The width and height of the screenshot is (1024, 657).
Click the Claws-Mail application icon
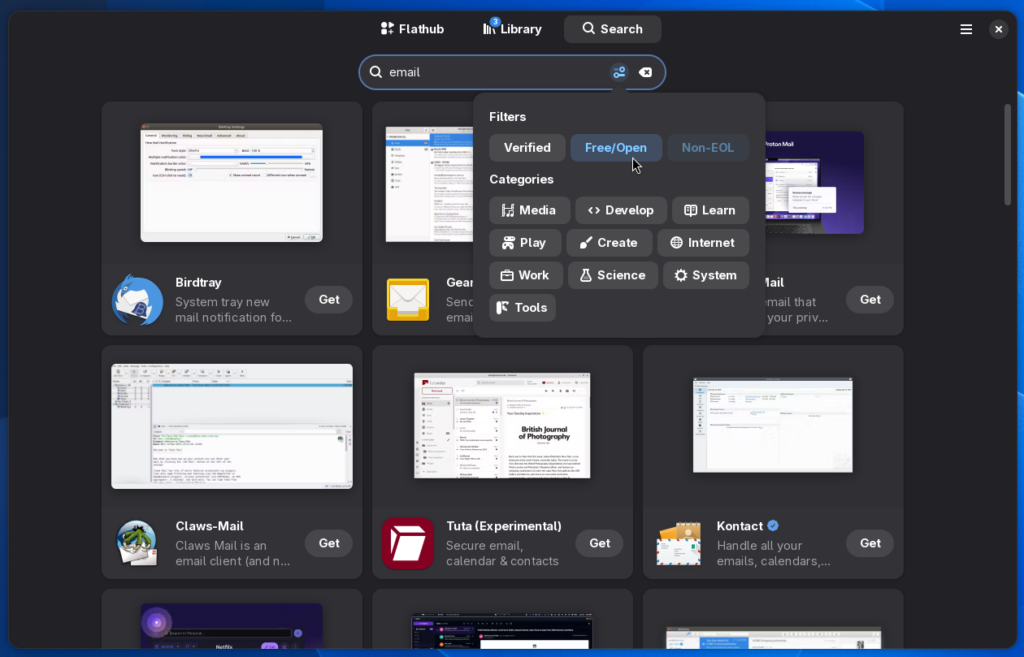click(x=137, y=543)
